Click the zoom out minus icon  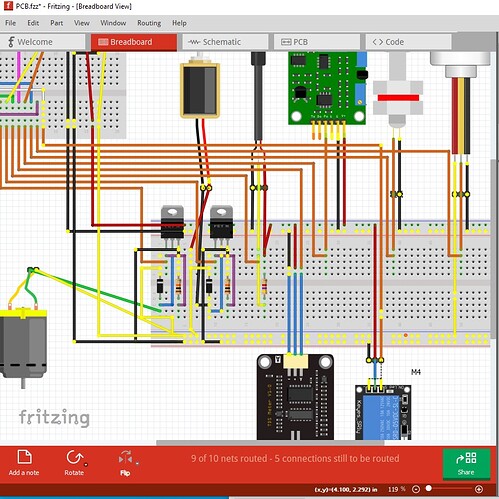pos(416,489)
